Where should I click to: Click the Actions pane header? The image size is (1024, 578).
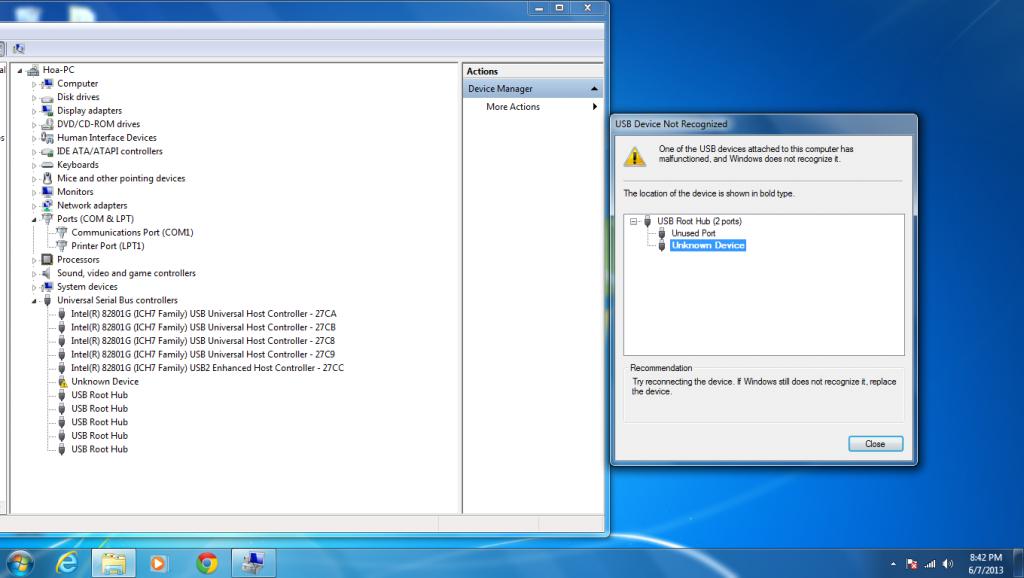[533, 71]
